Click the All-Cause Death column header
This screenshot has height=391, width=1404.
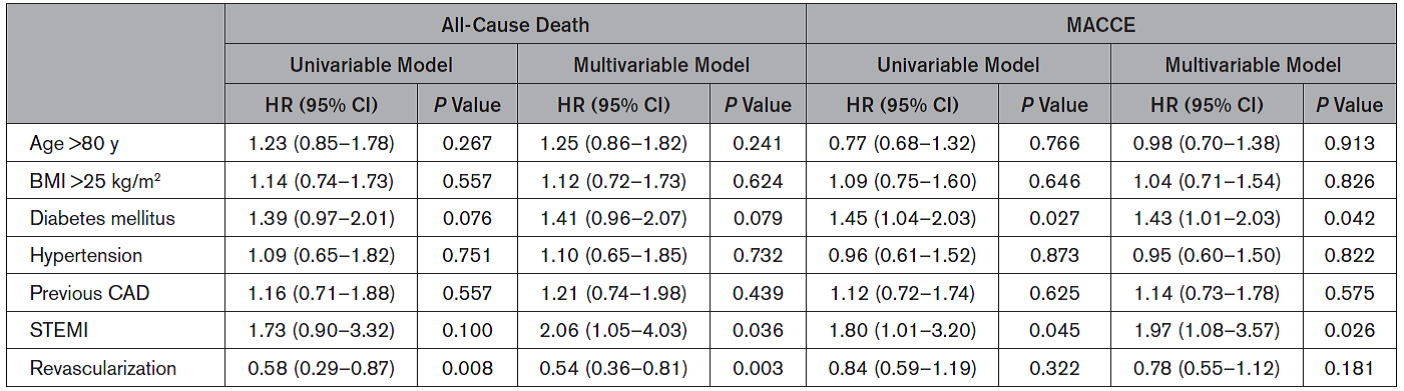click(x=515, y=25)
